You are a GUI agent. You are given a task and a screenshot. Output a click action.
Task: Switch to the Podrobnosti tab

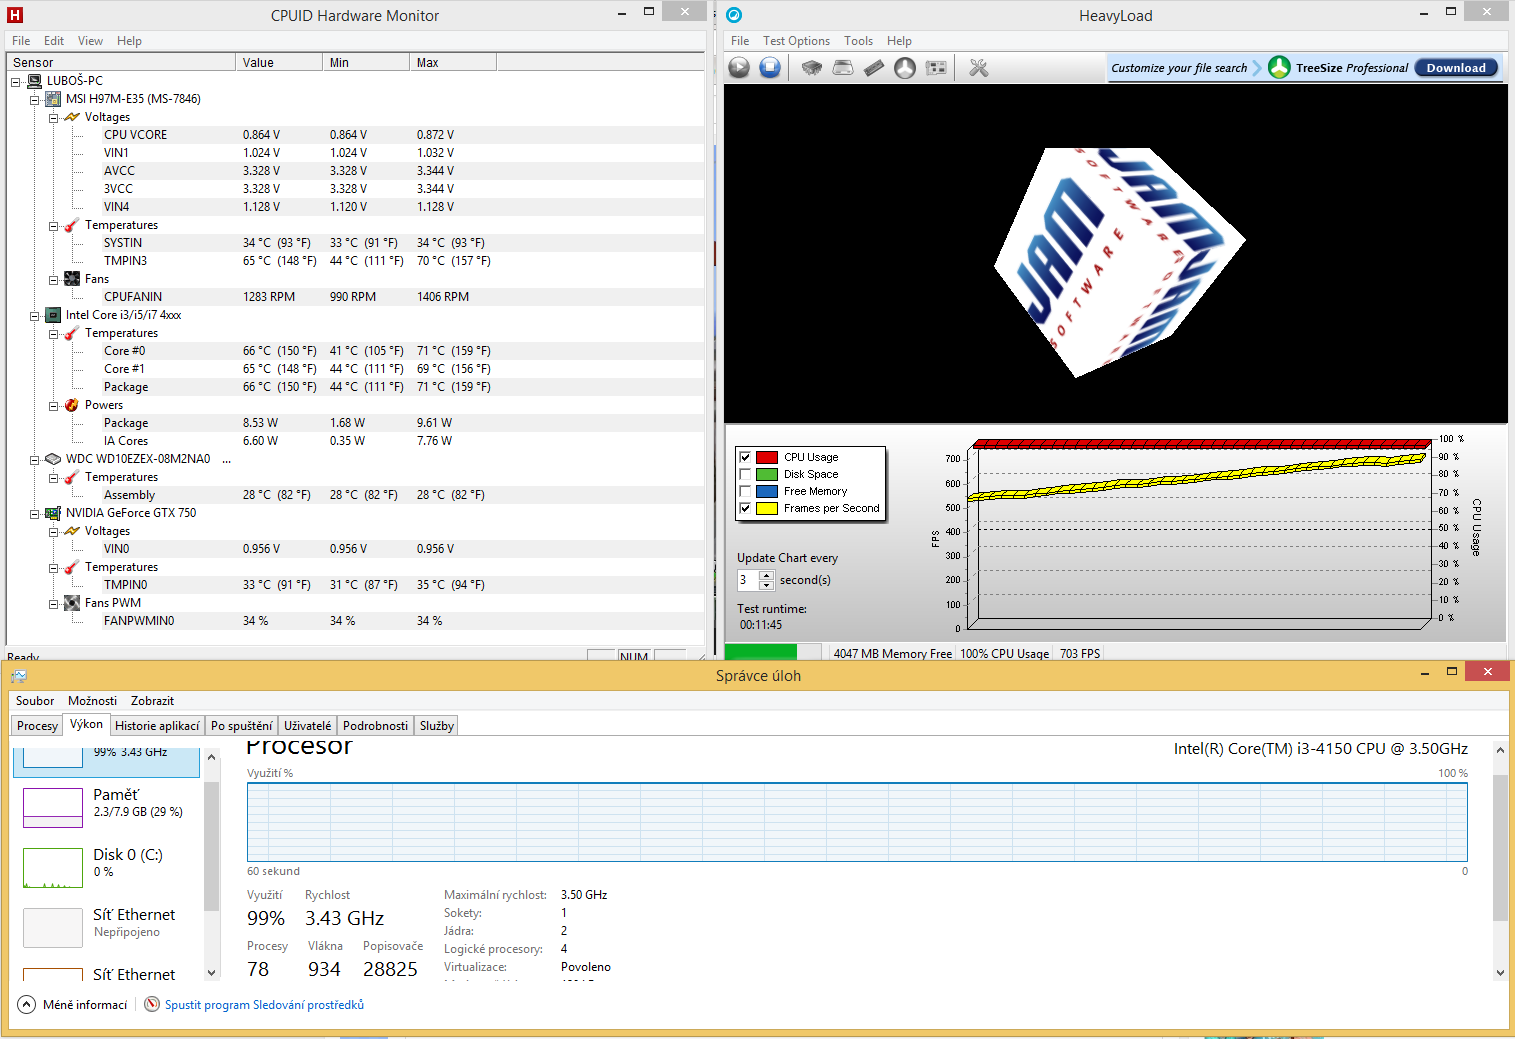tap(375, 726)
